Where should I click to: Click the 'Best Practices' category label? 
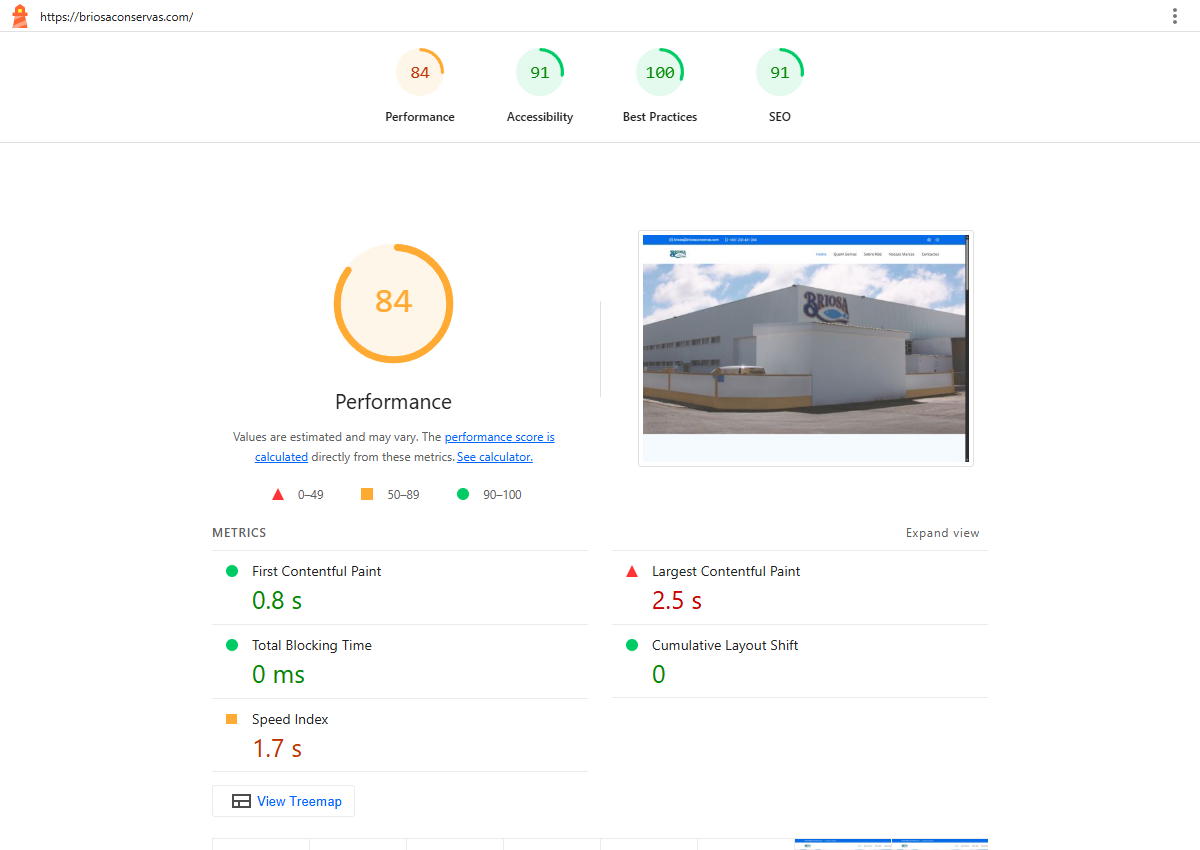point(660,117)
